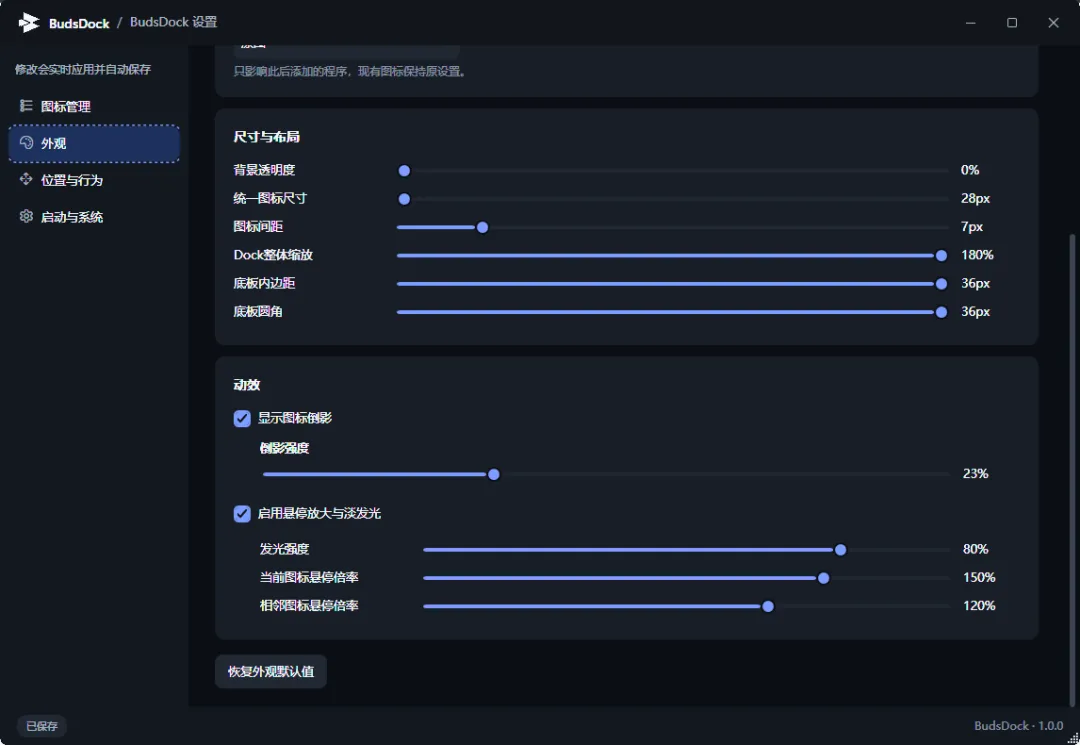Screen dimensions: 1080x745
Task: Click the 启动与系统 gear icon
Action: tap(26, 216)
